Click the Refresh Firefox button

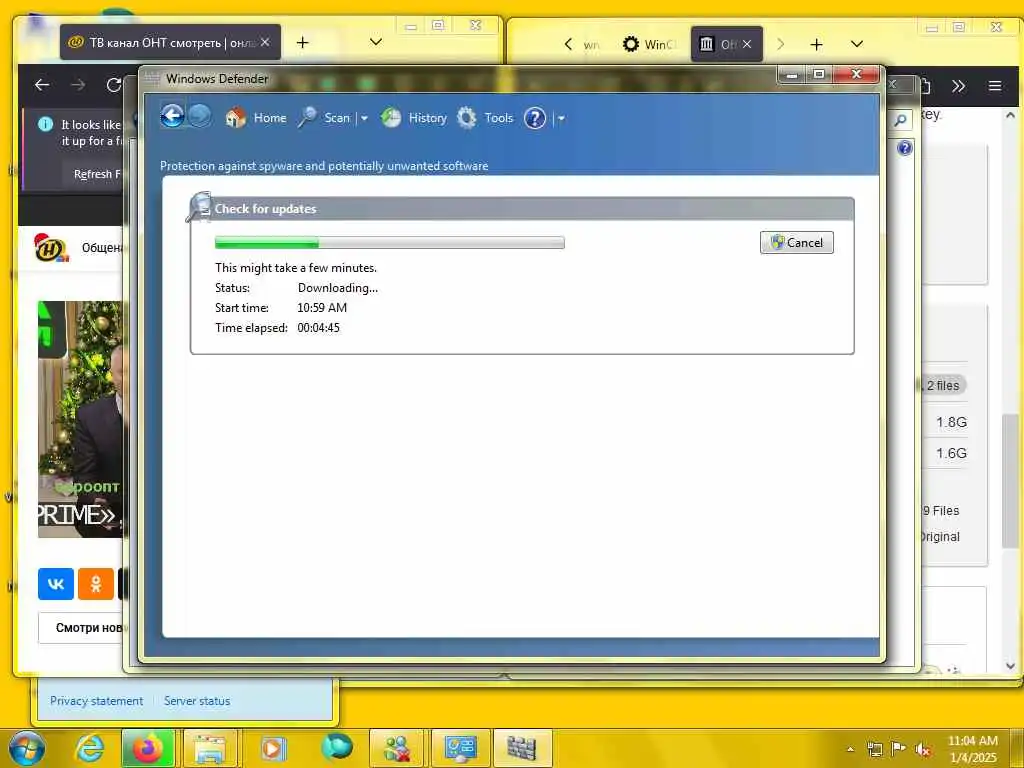[97, 174]
